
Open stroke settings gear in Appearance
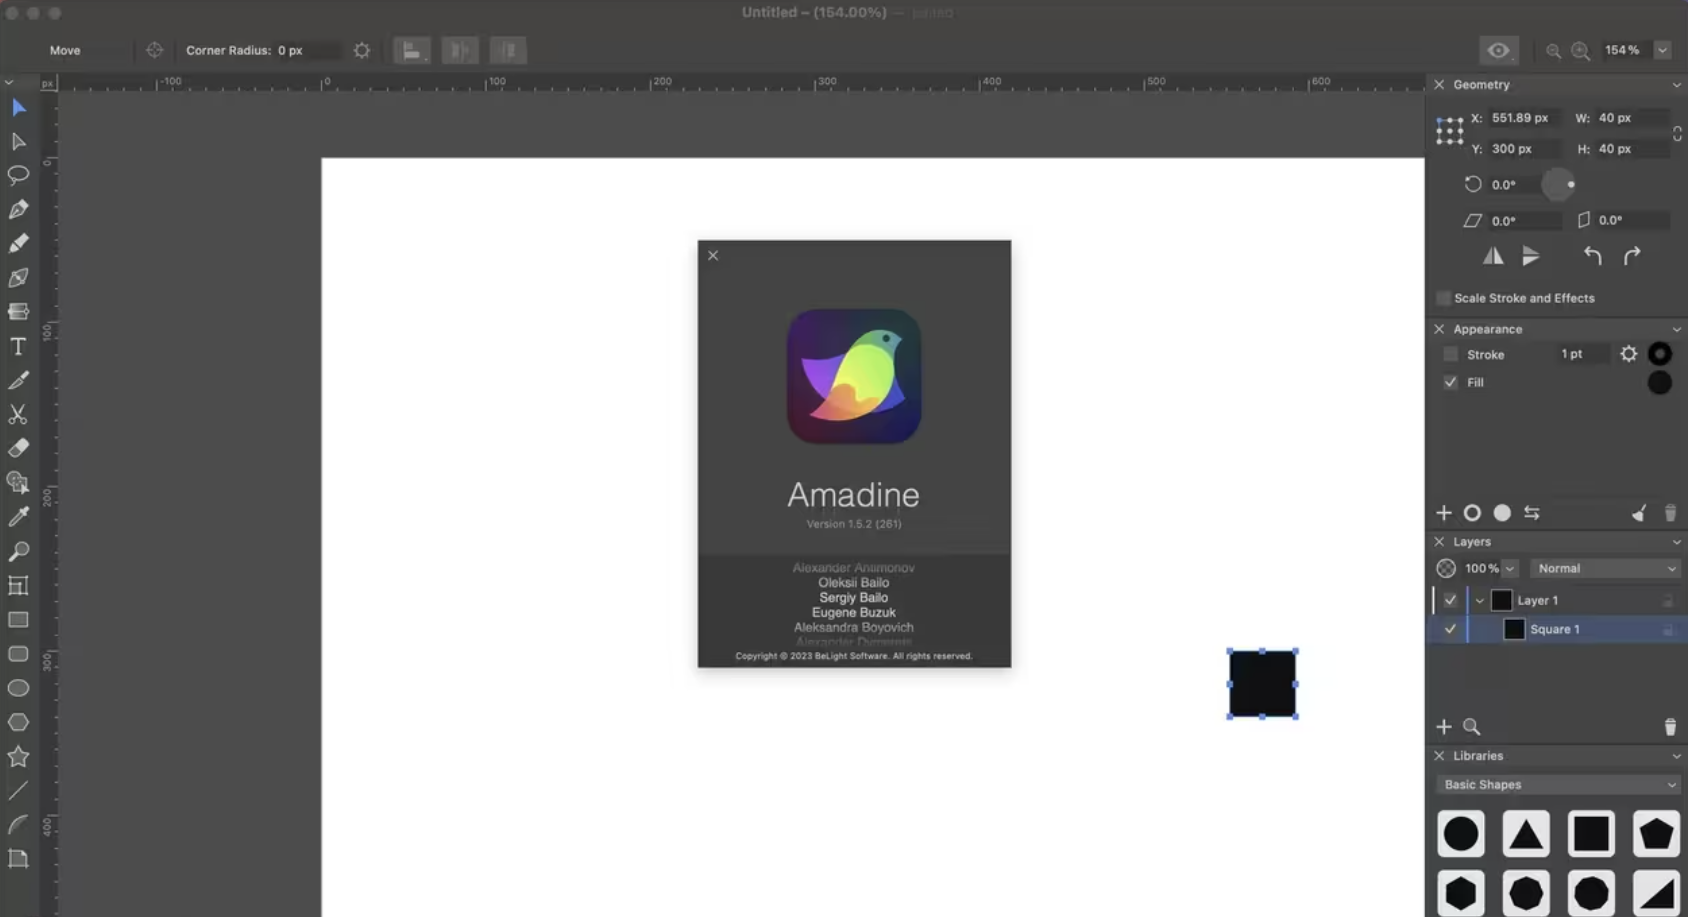pyautogui.click(x=1628, y=354)
